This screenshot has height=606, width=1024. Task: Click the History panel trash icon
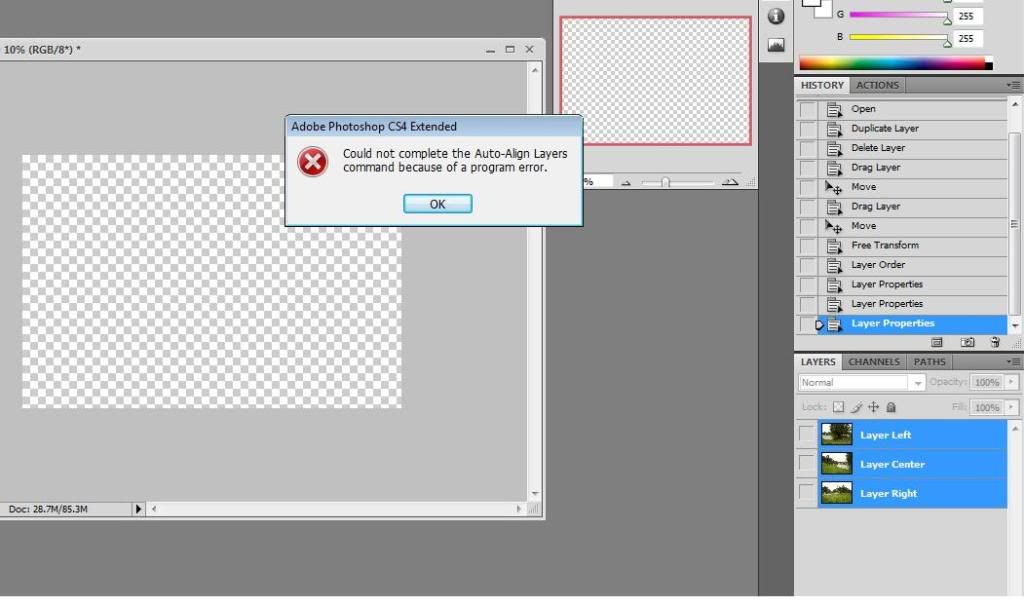pos(995,342)
